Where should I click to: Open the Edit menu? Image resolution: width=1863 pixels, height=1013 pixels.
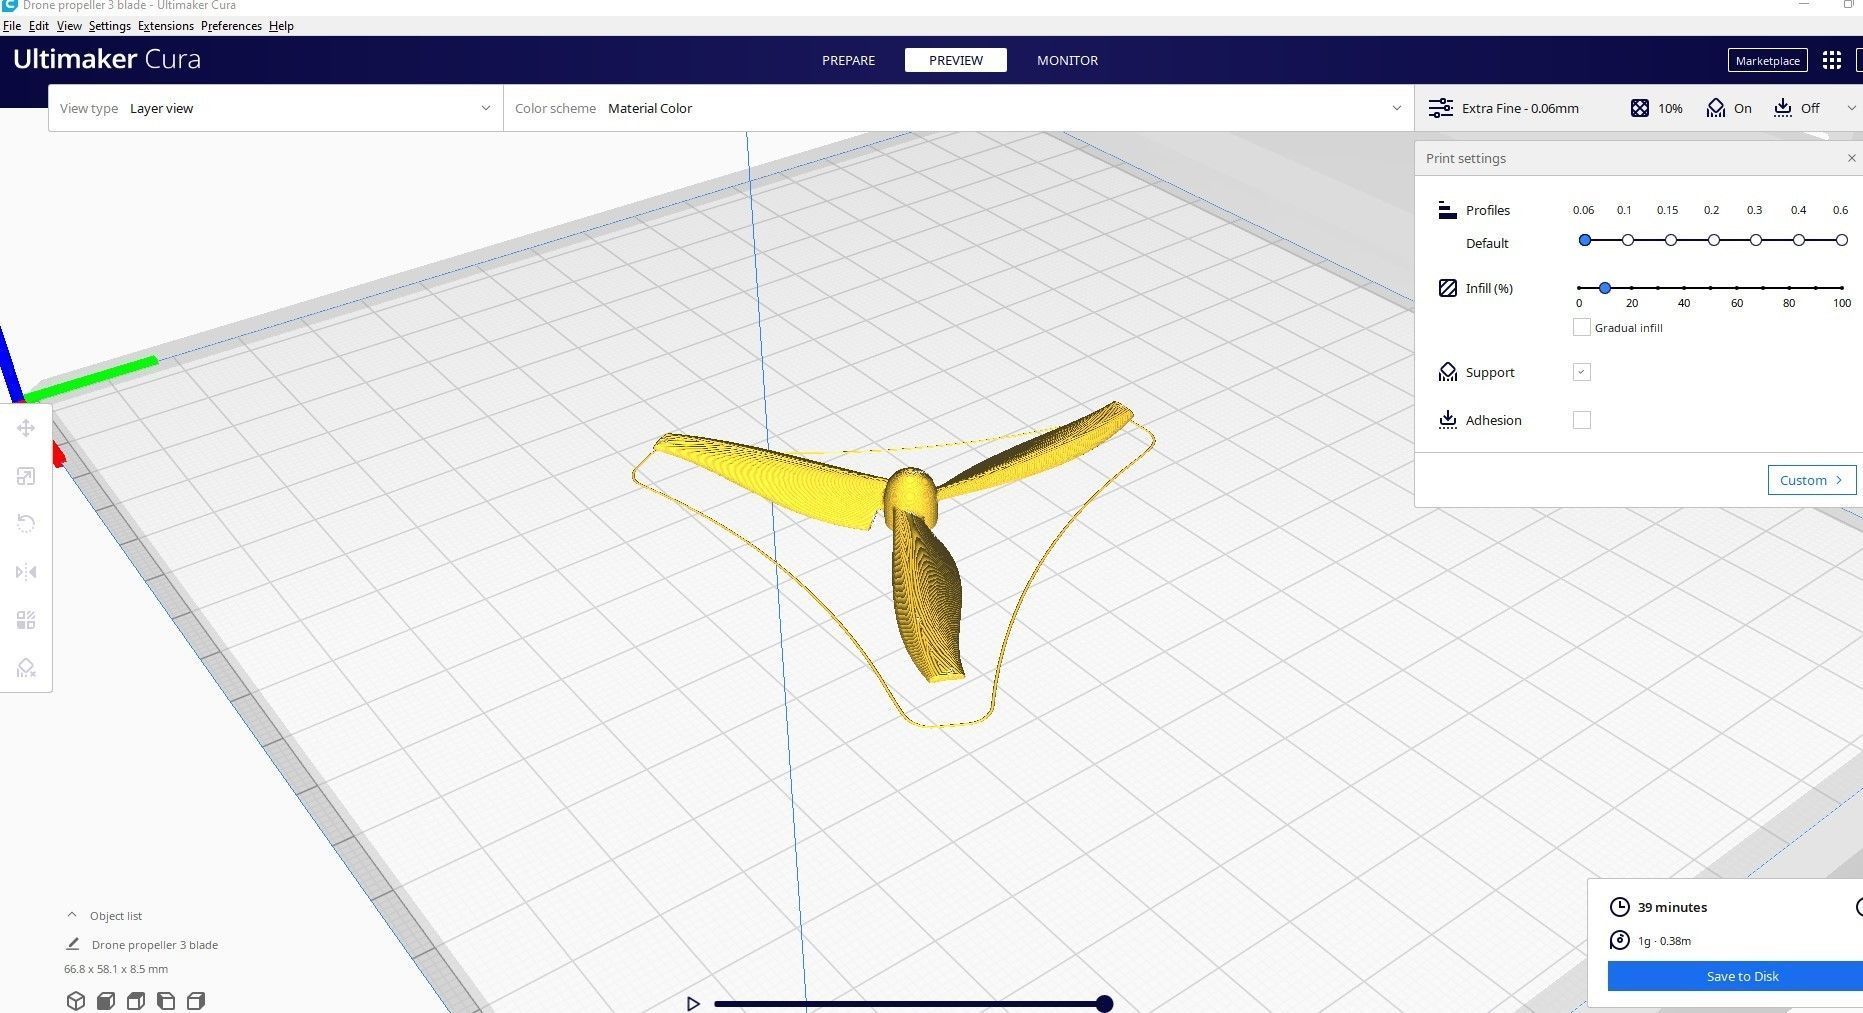tap(39, 26)
